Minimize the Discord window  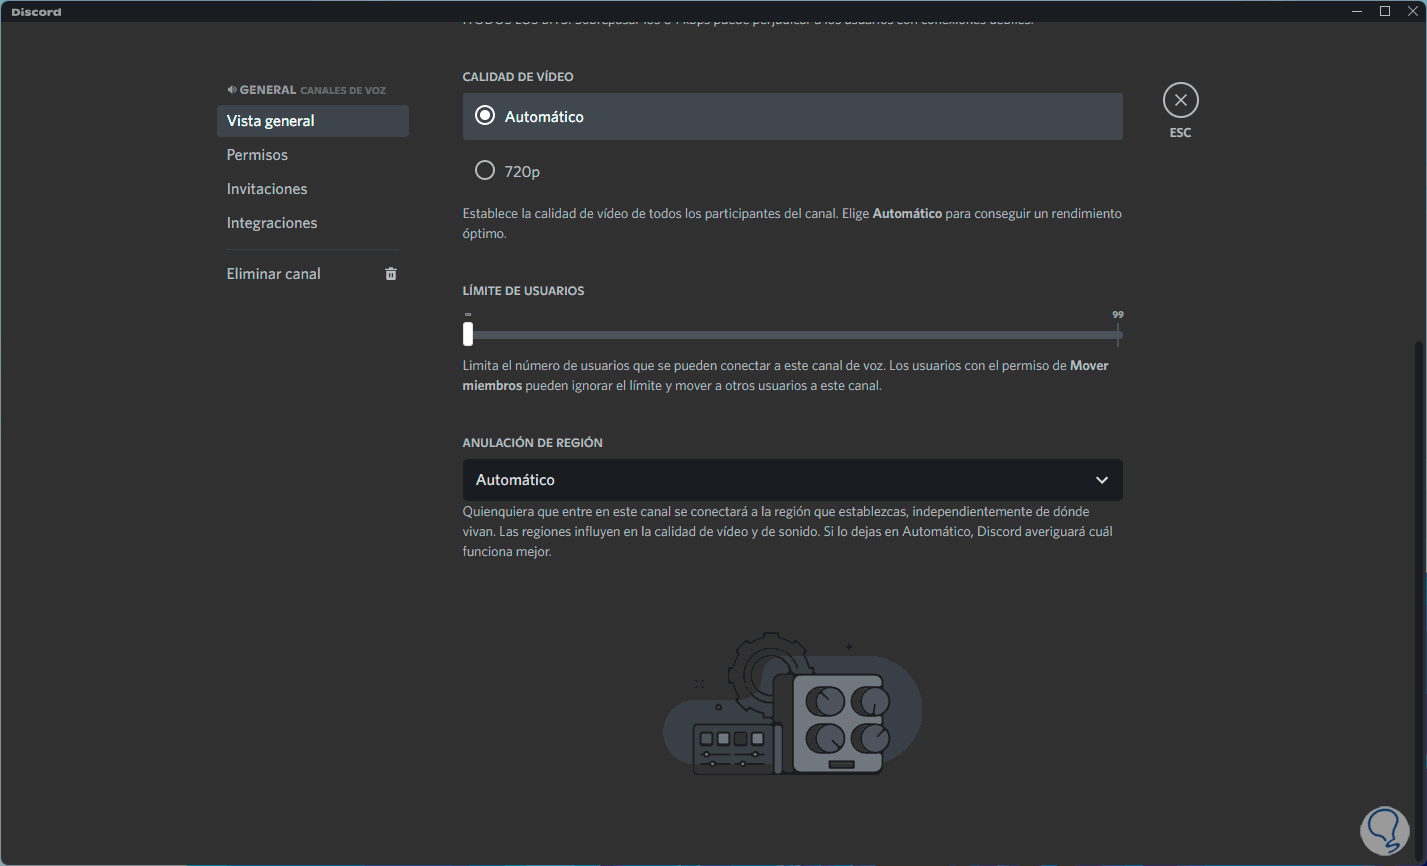point(1357,11)
